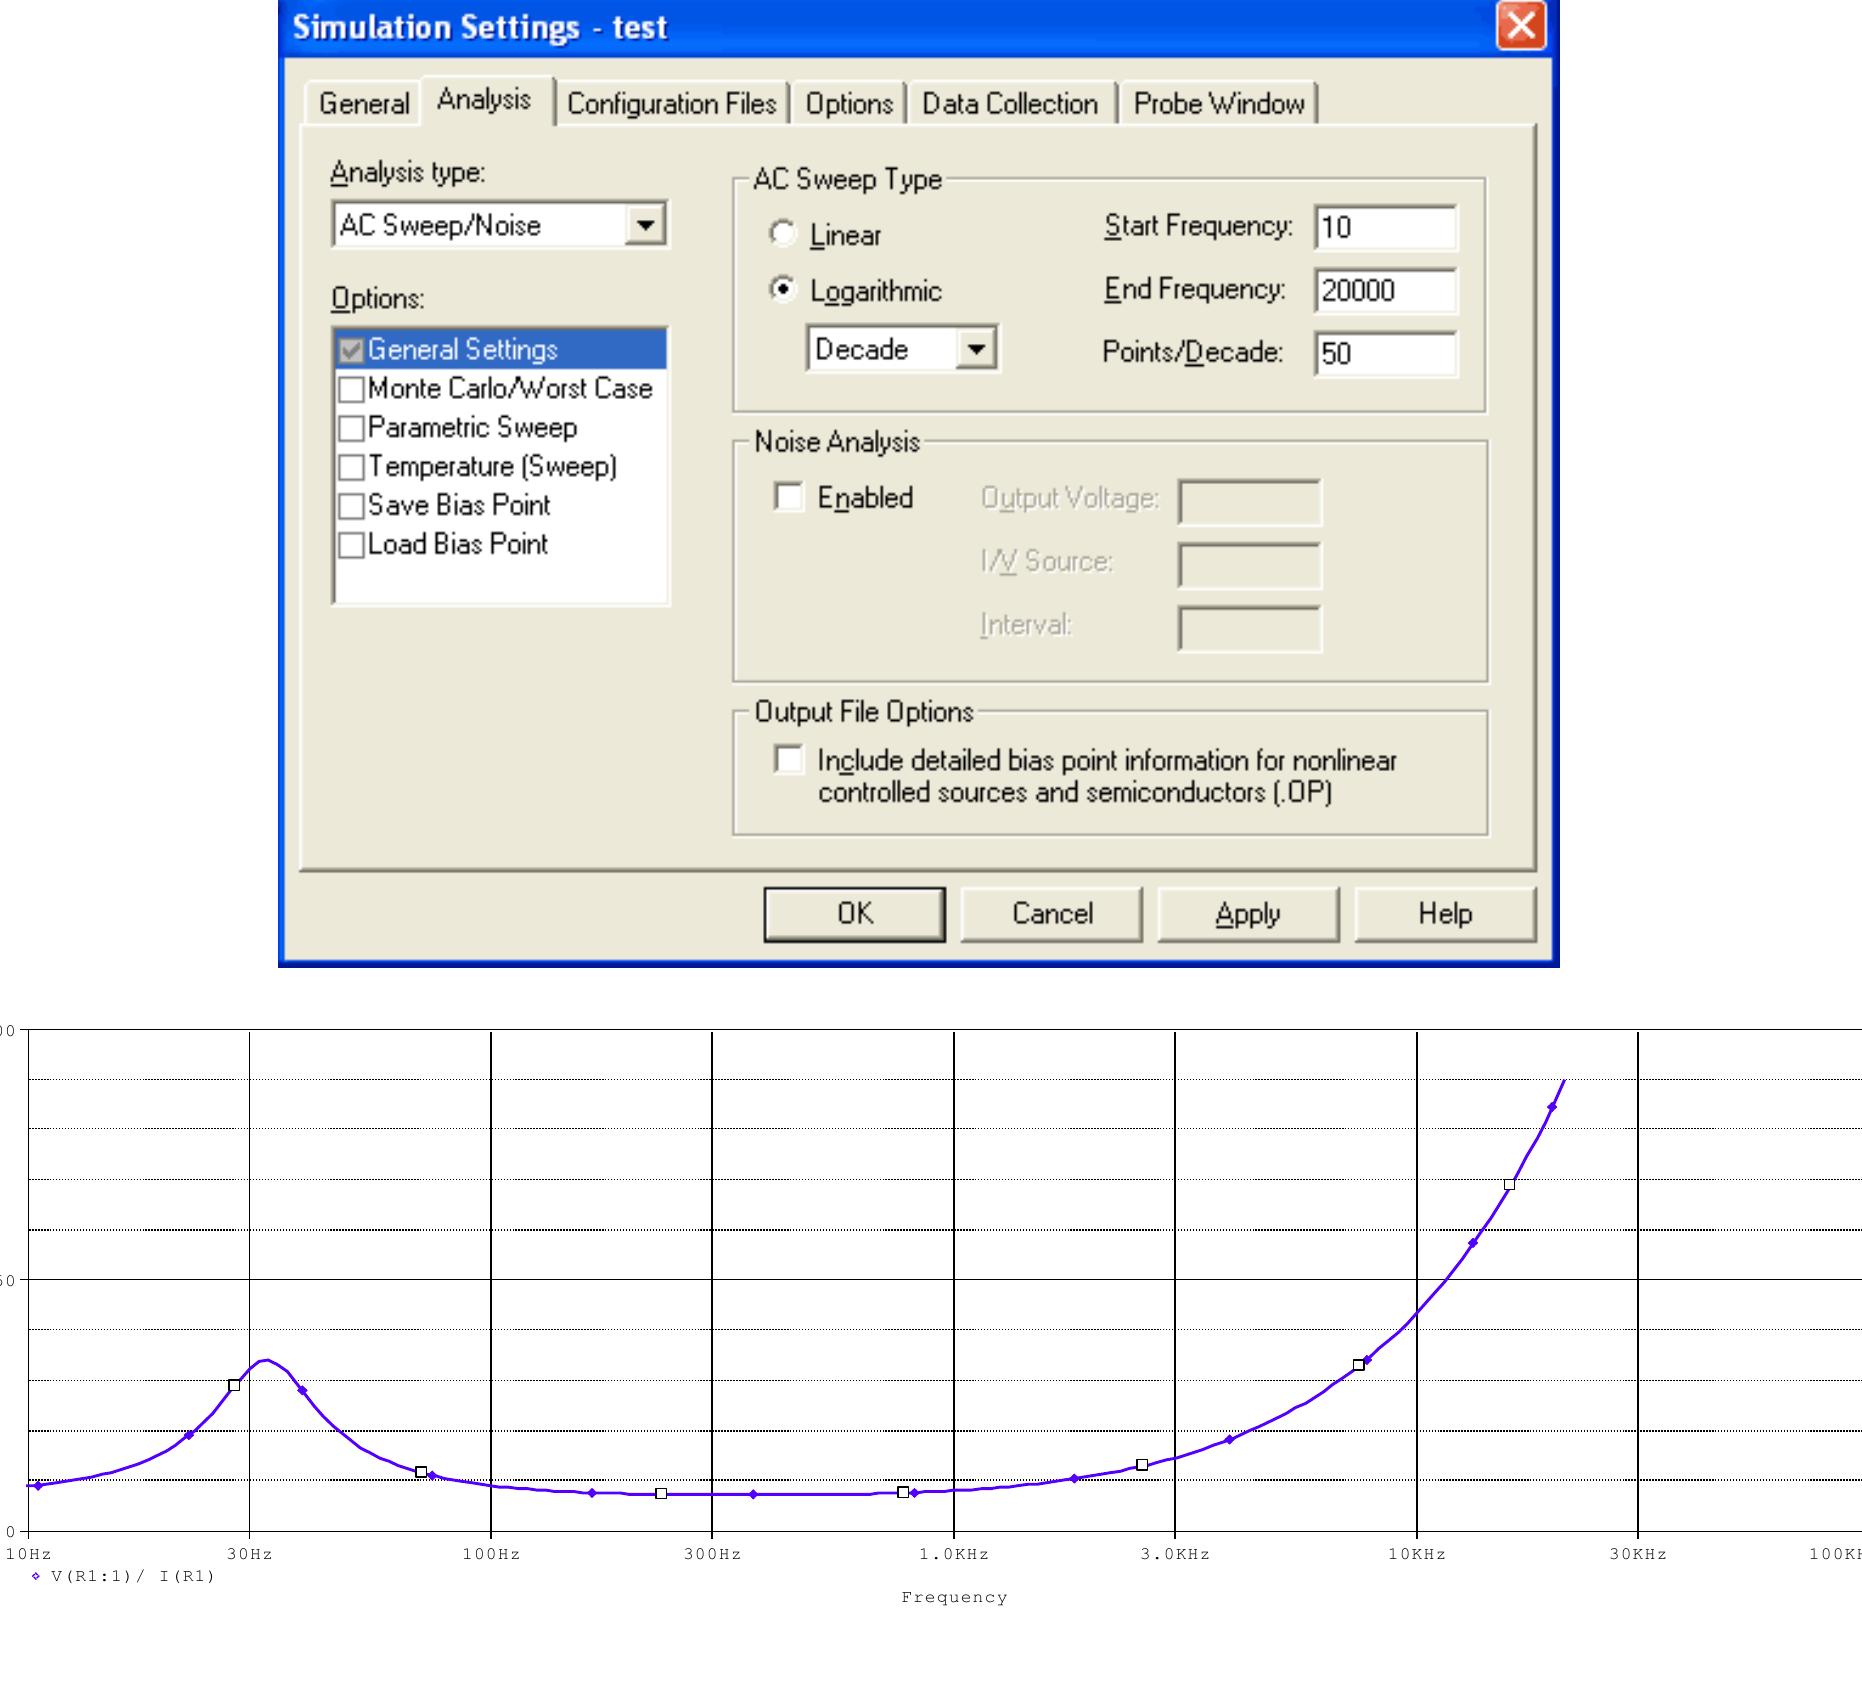The image size is (1862, 1698).
Task: Click the 1.0KHz axis label
Action: (954, 1553)
